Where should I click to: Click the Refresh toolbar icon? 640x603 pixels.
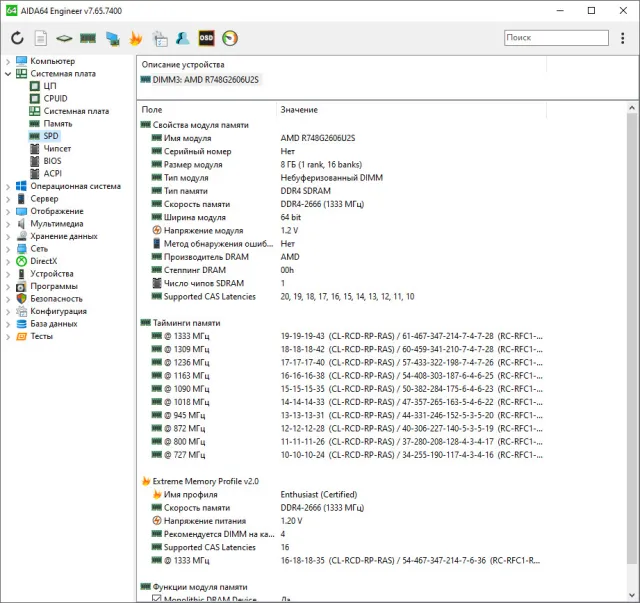[17, 38]
